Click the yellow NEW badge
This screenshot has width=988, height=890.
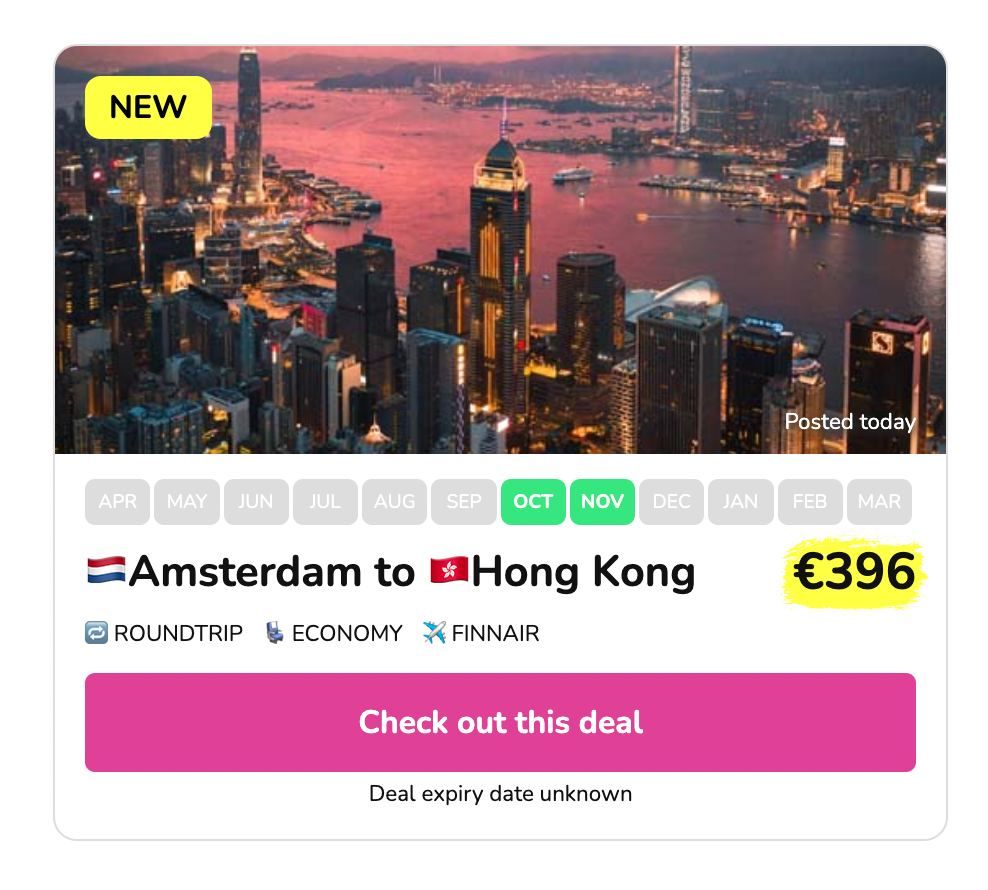click(x=148, y=107)
